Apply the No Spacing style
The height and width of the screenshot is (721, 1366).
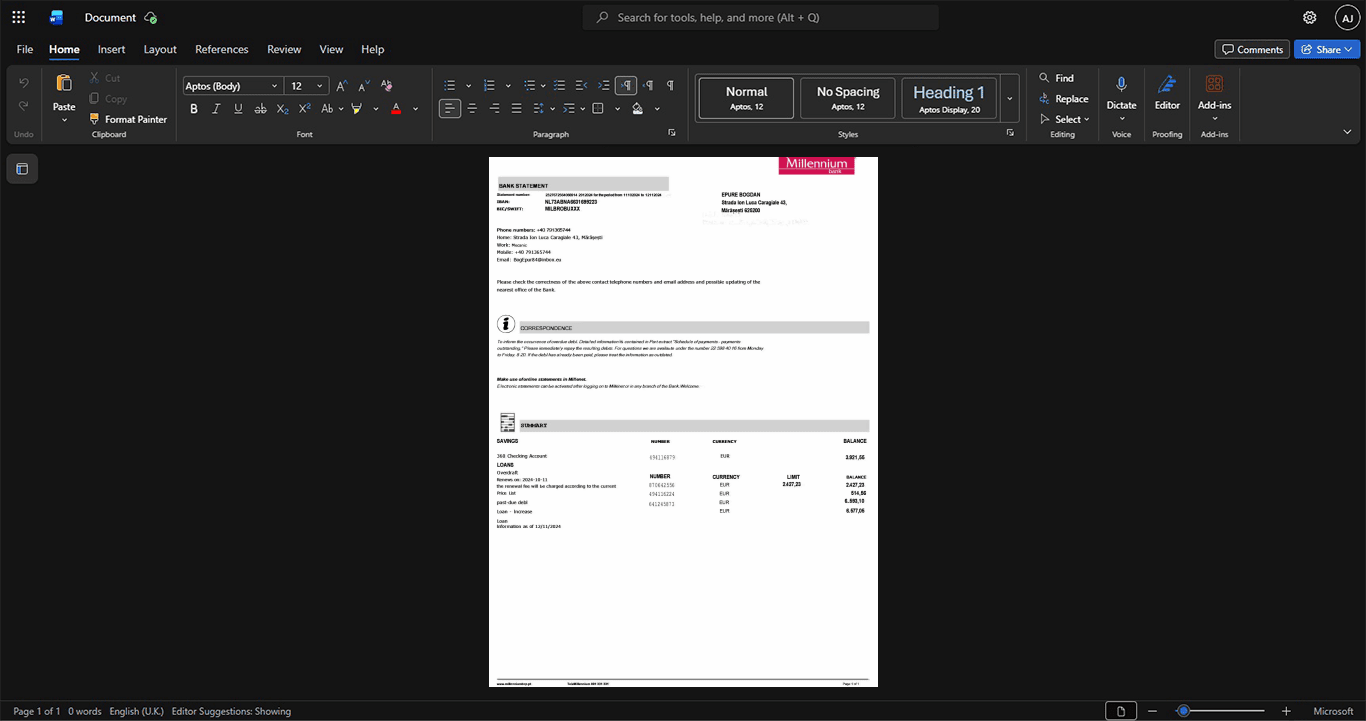(x=848, y=98)
